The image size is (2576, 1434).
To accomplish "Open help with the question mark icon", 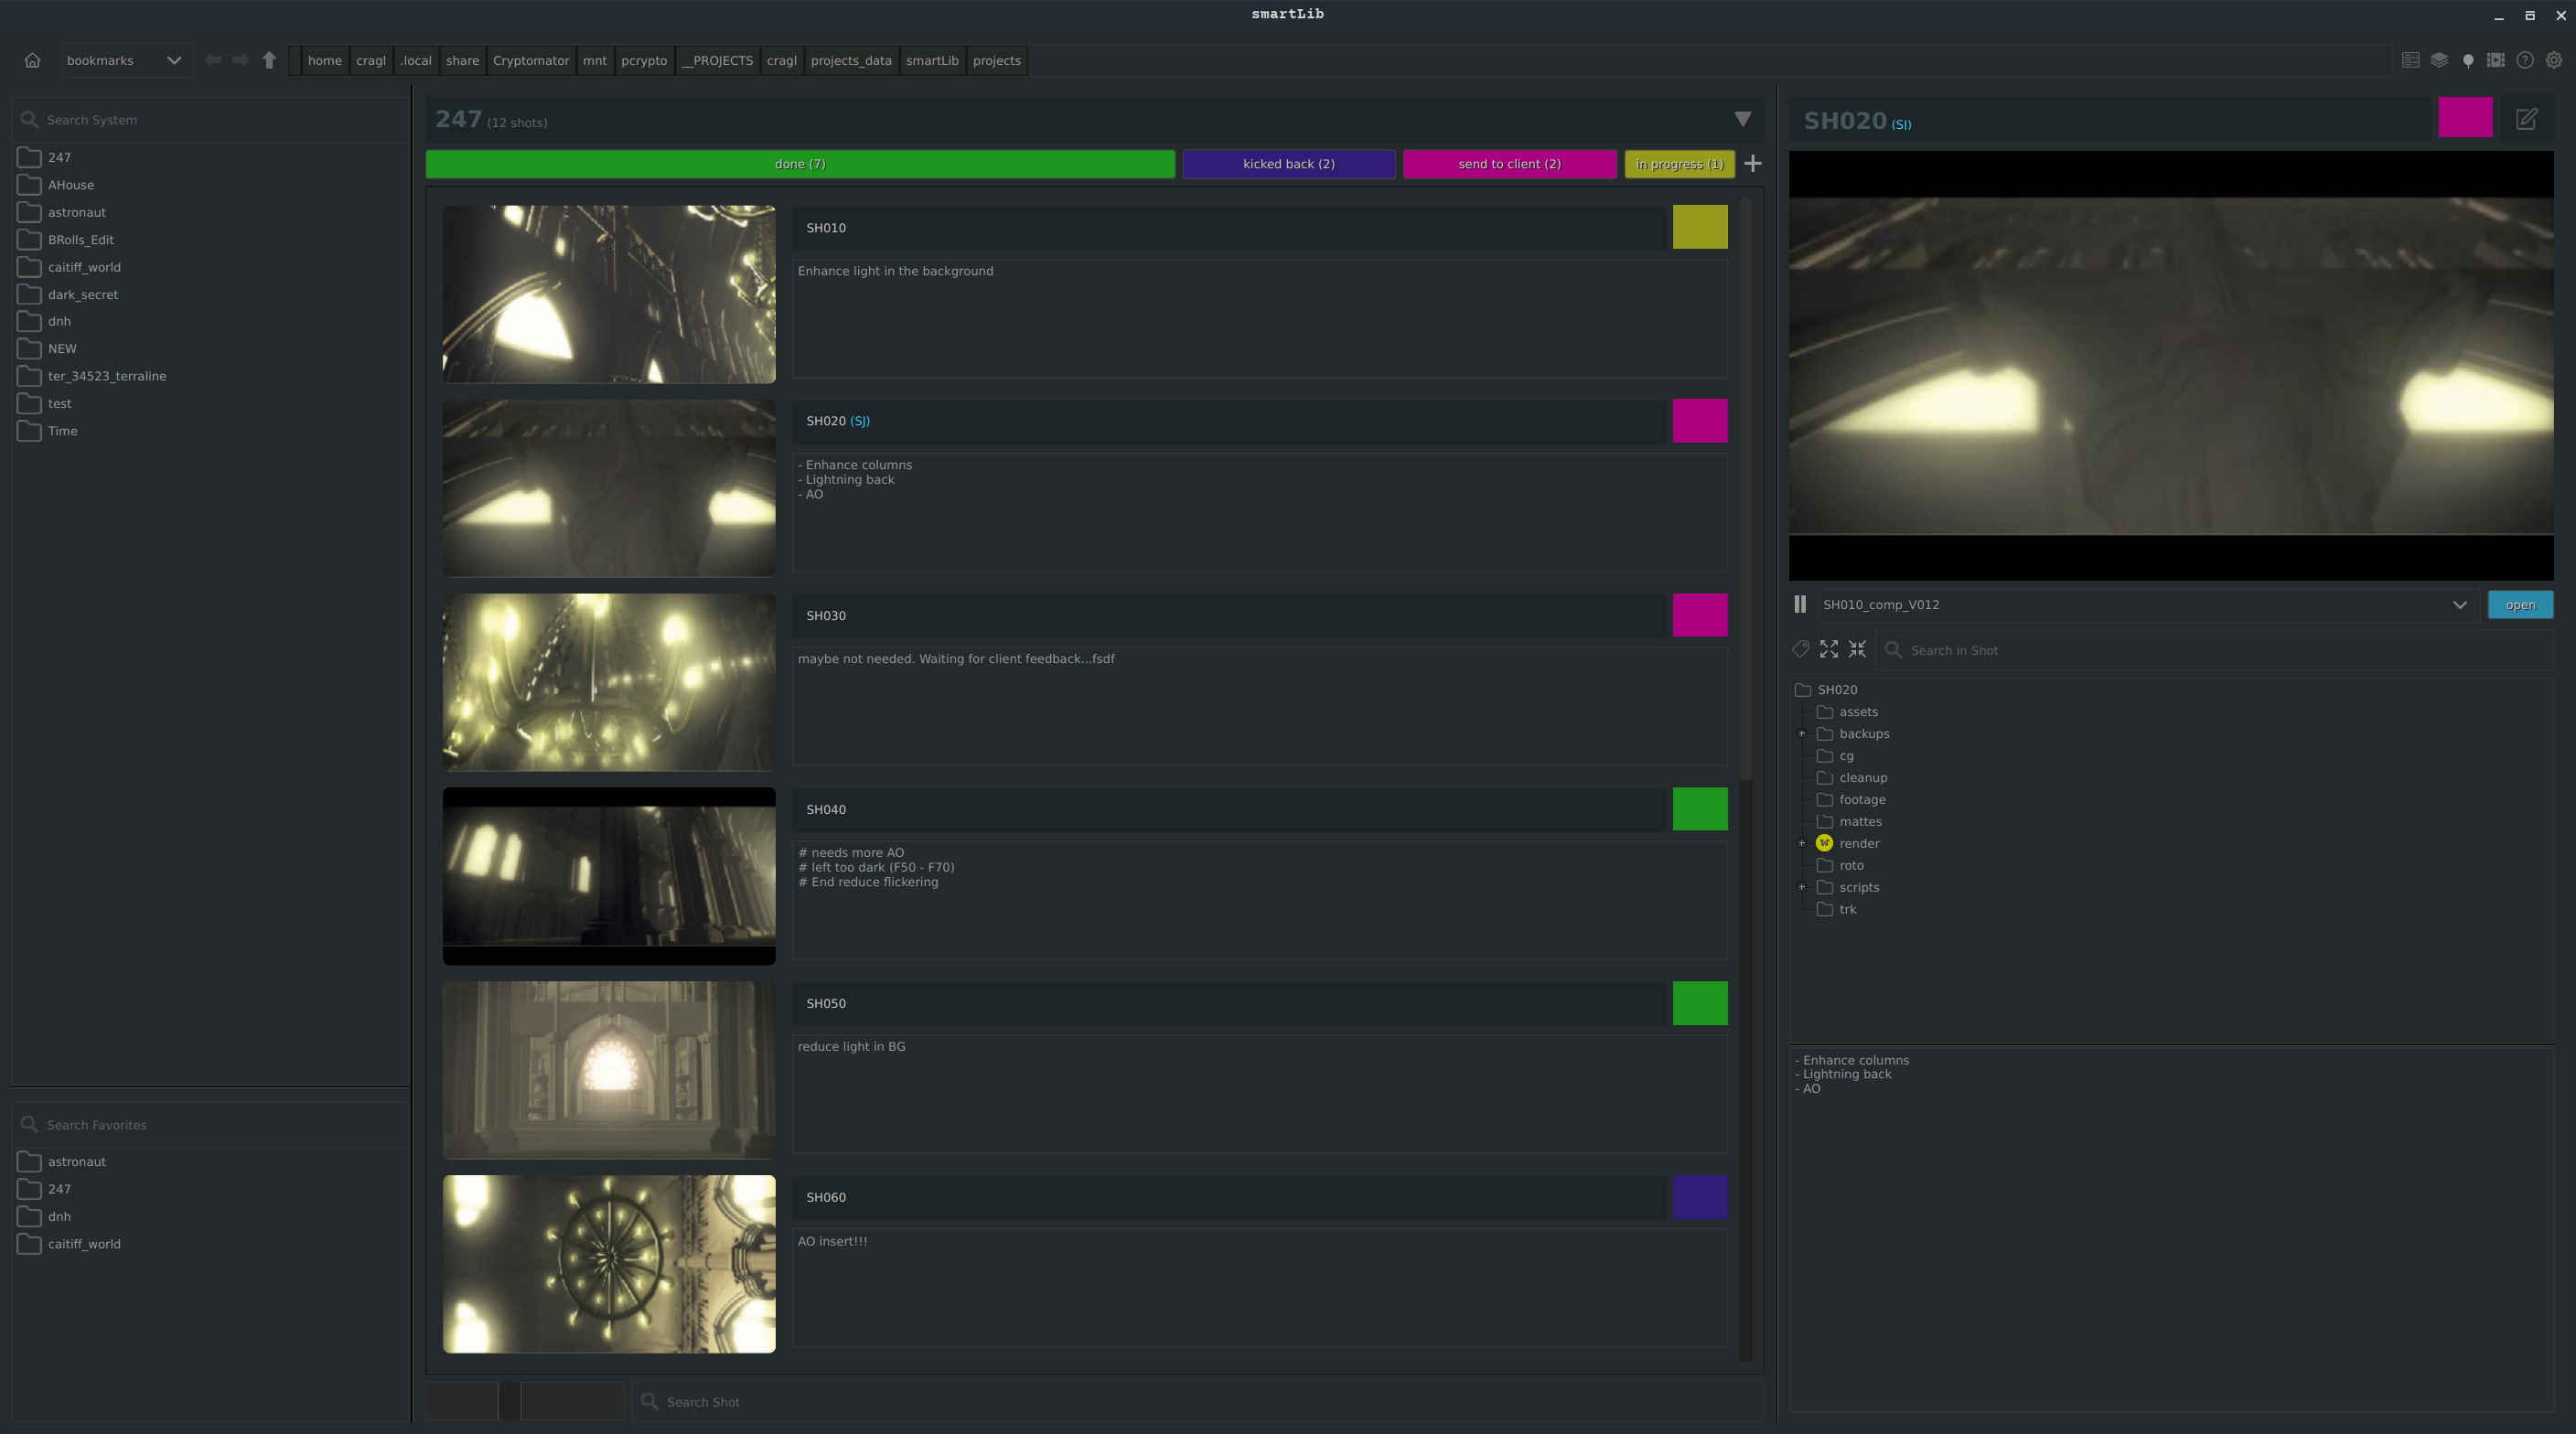I will point(2525,60).
